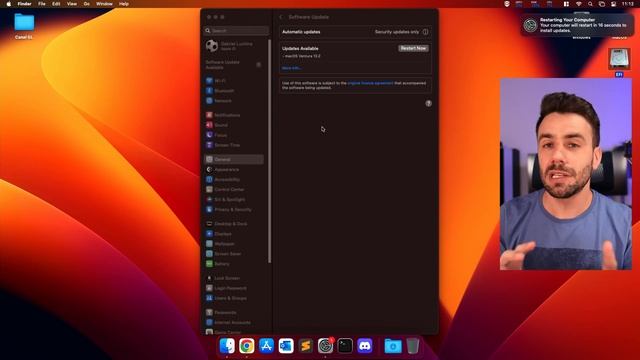Viewport: 640px width, 360px height.
Task: Open Finder from the Dock
Action: (227, 346)
